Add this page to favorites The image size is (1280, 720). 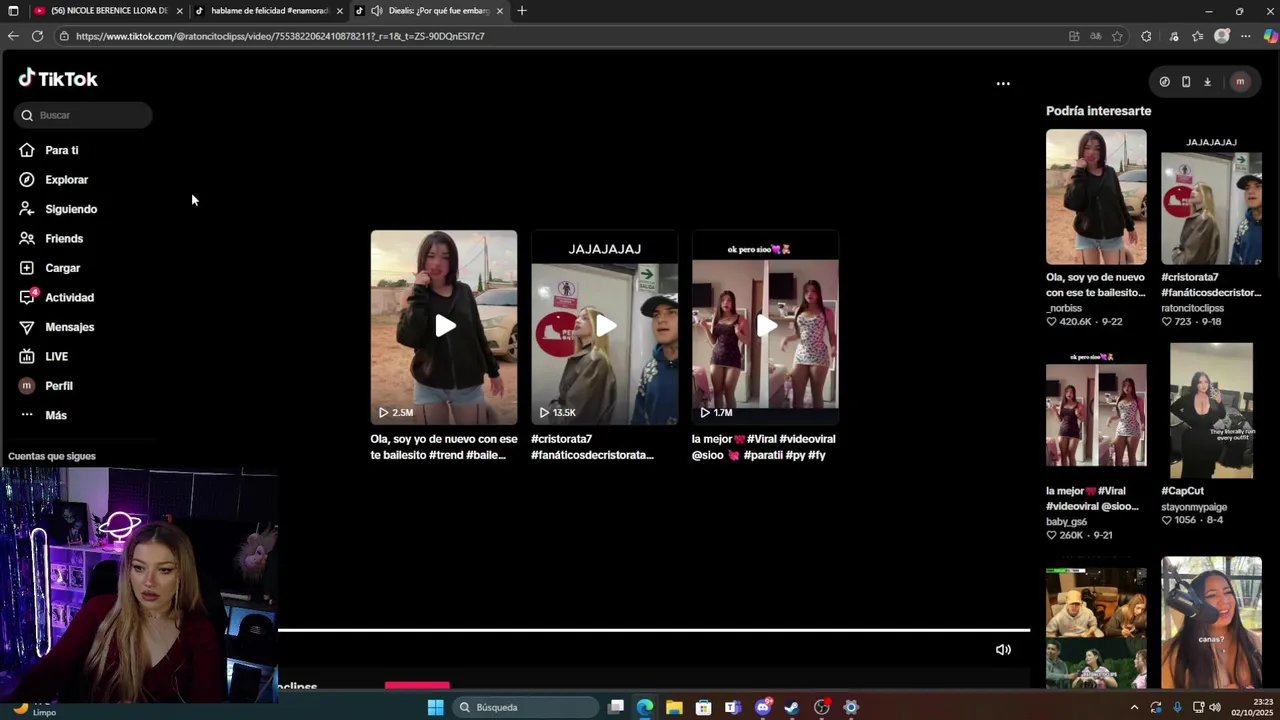pyautogui.click(x=1117, y=36)
